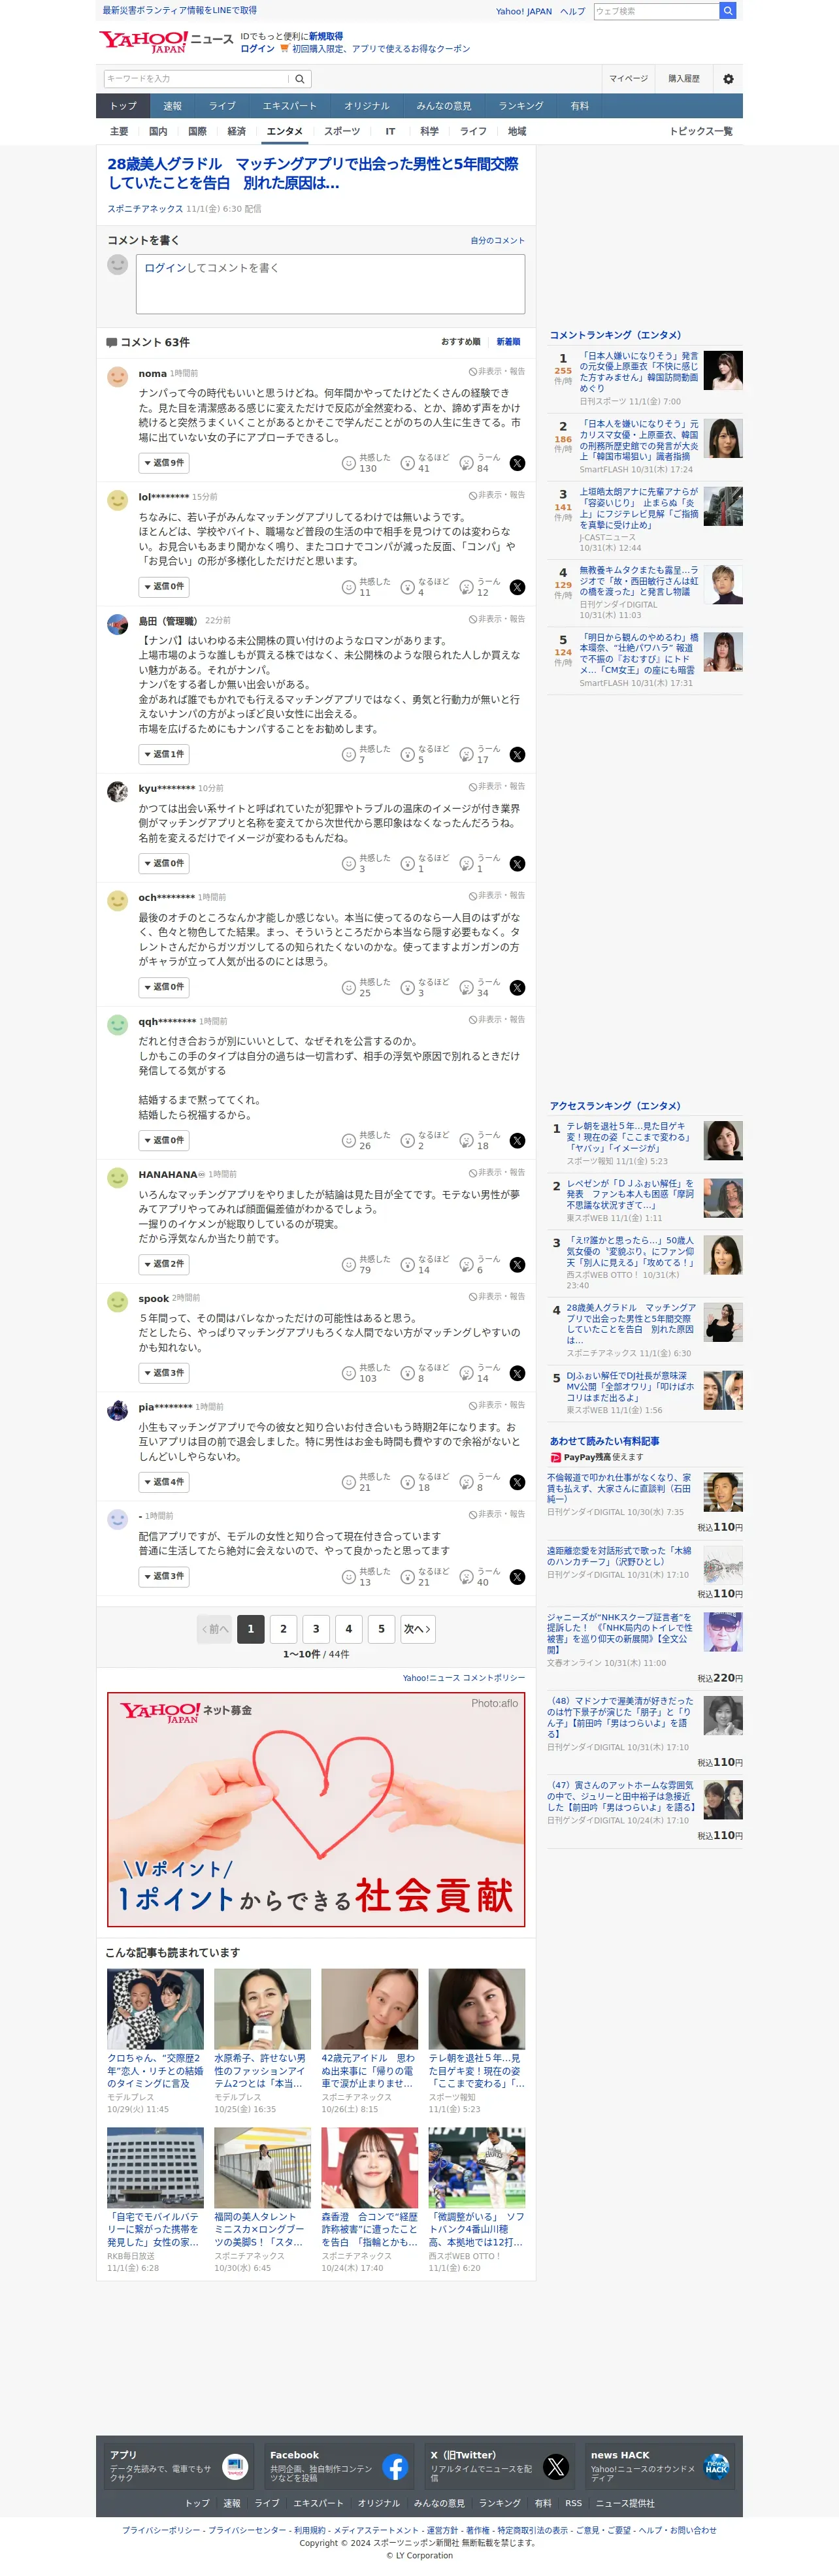Share lol******** comment on X
Screen dimensions: 839x2576
[x=517, y=587]
